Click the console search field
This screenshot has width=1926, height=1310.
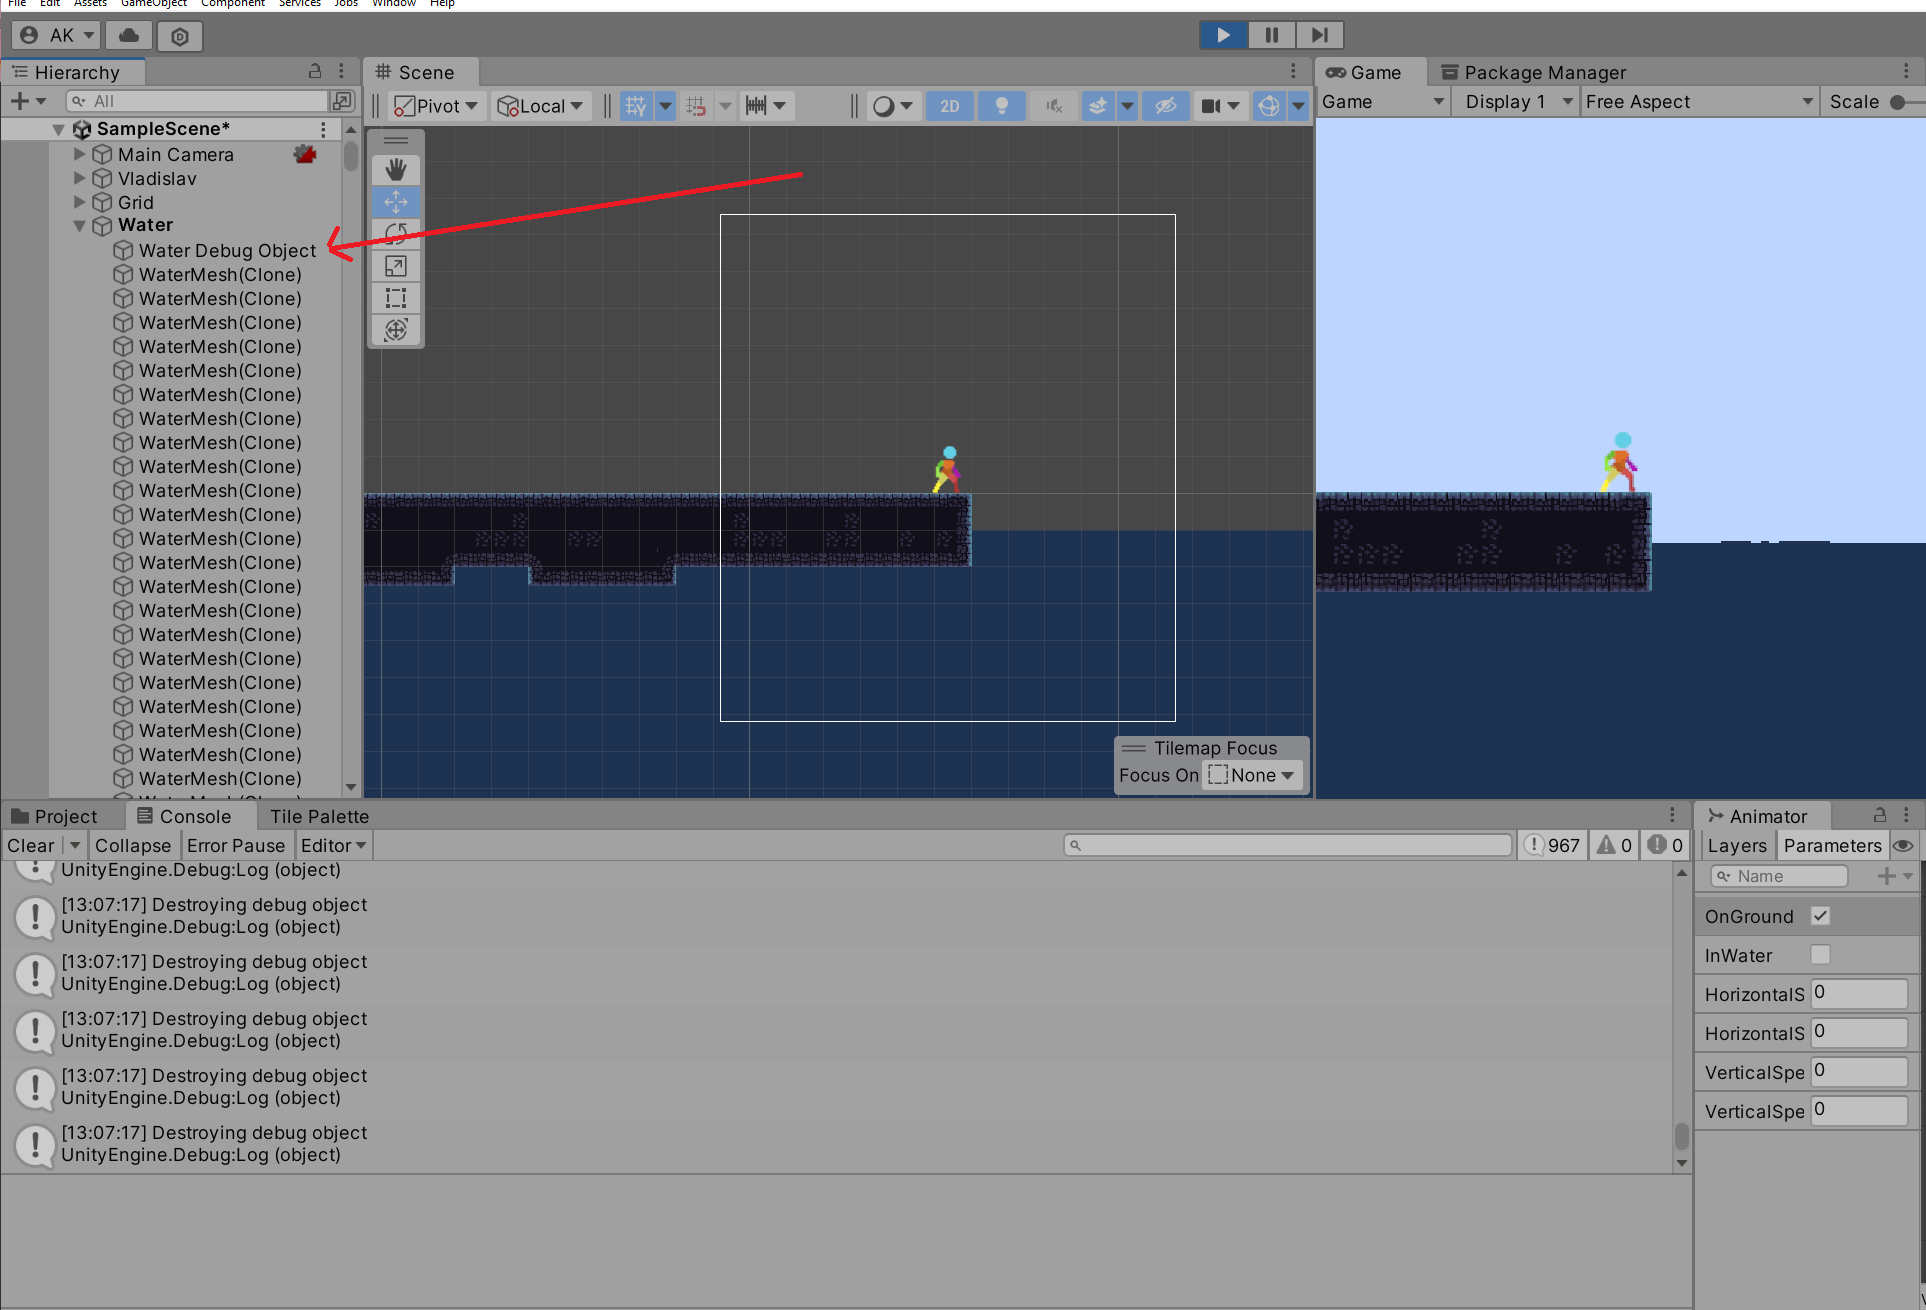1288,845
